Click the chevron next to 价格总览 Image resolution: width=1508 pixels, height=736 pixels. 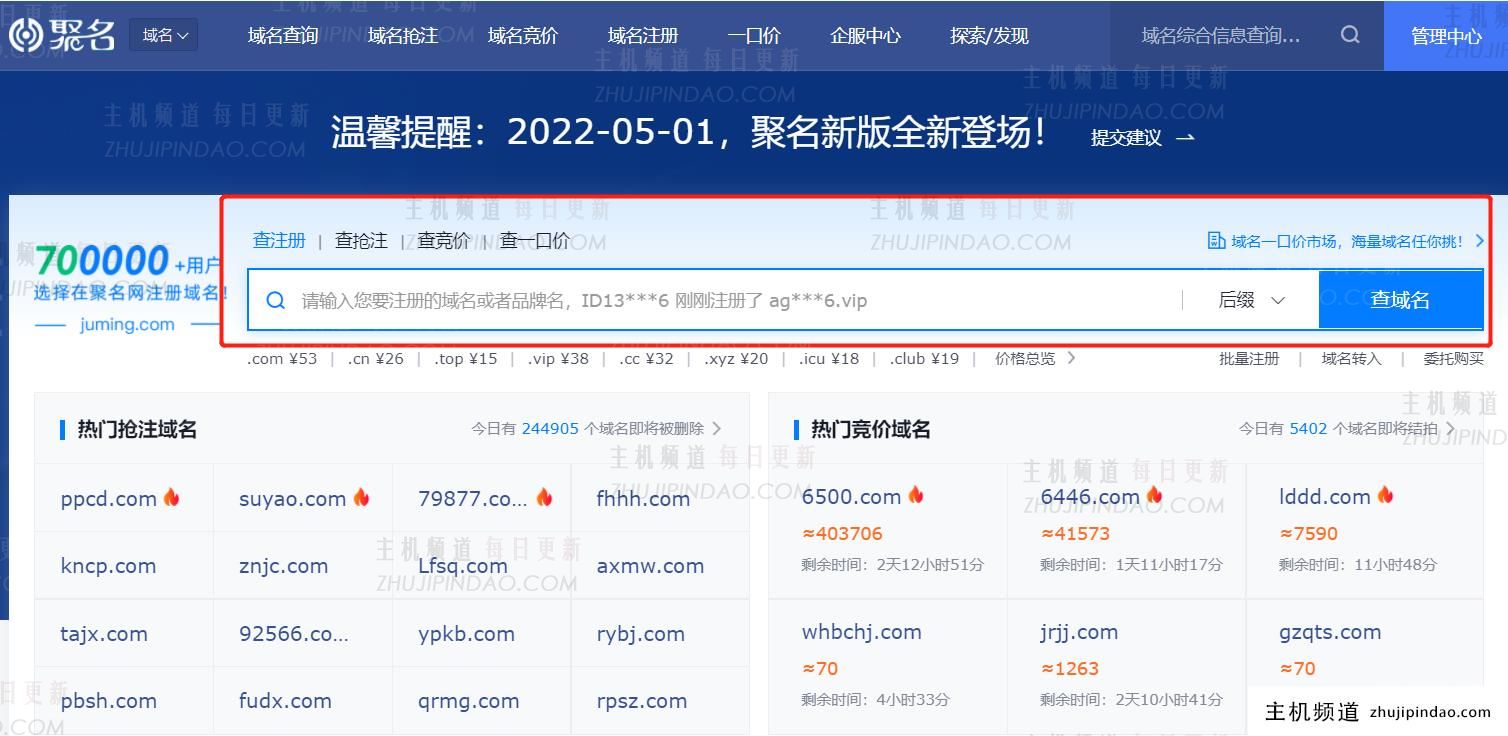tap(1072, 358)
